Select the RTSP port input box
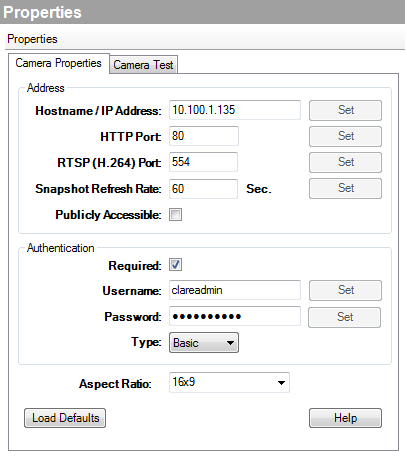407x456 pixels. [203, 162]
